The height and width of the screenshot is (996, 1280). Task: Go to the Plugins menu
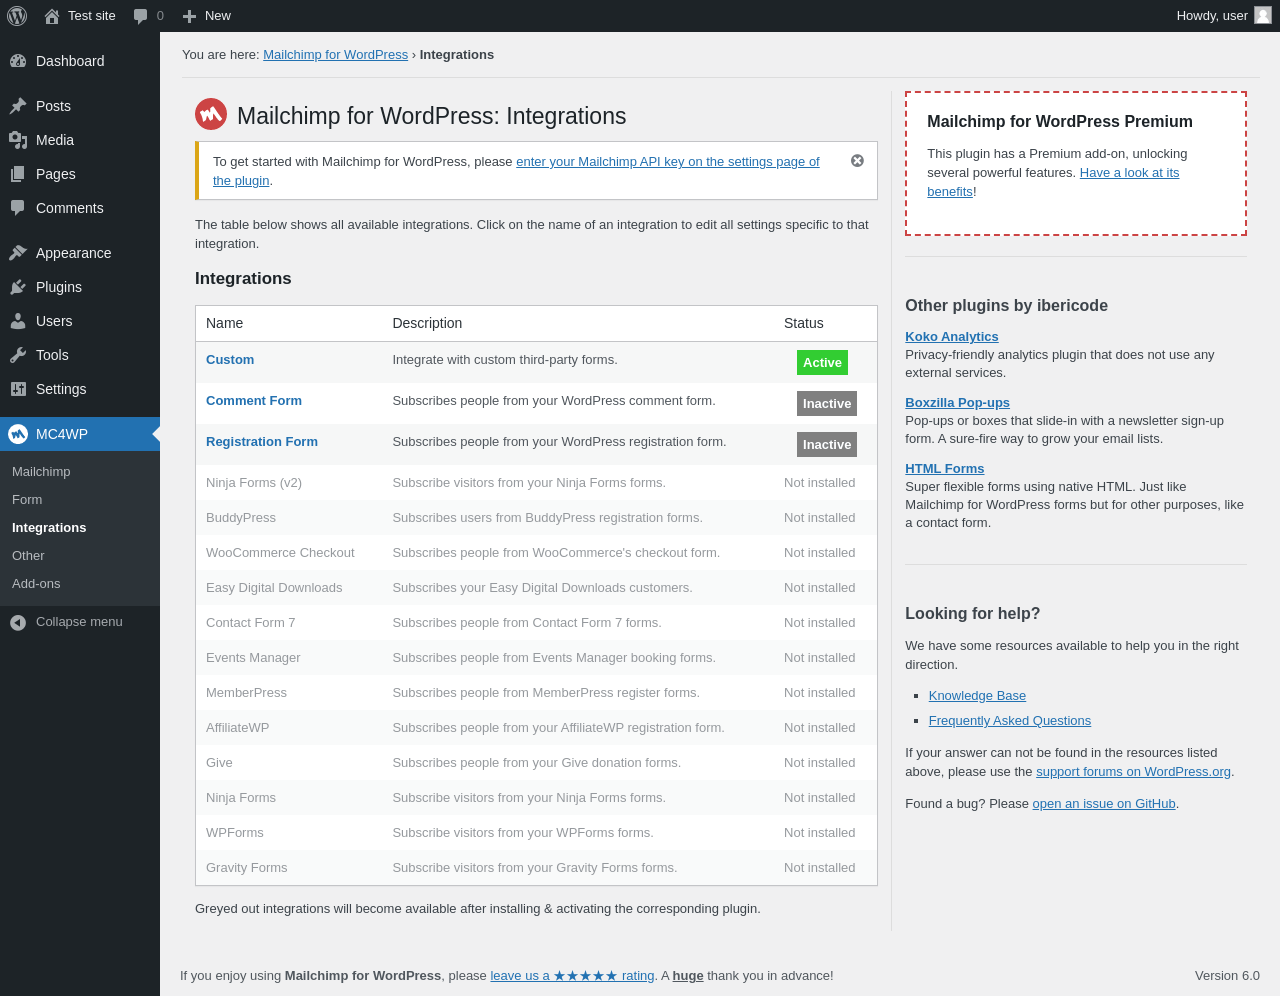click(80, 287)
